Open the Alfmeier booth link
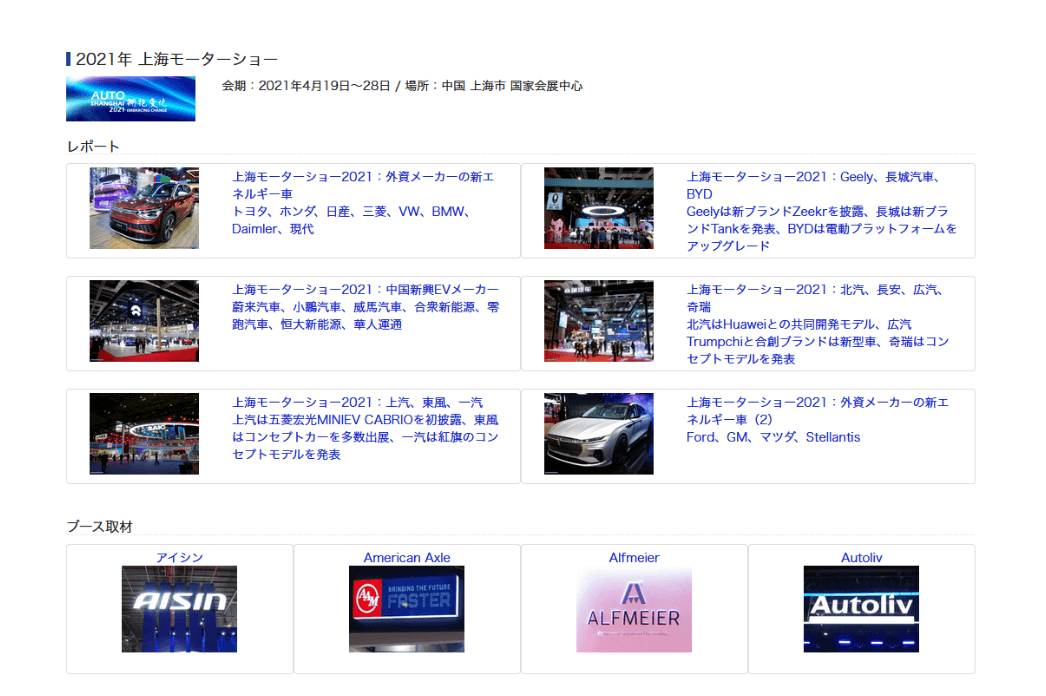 pos(634,557)
